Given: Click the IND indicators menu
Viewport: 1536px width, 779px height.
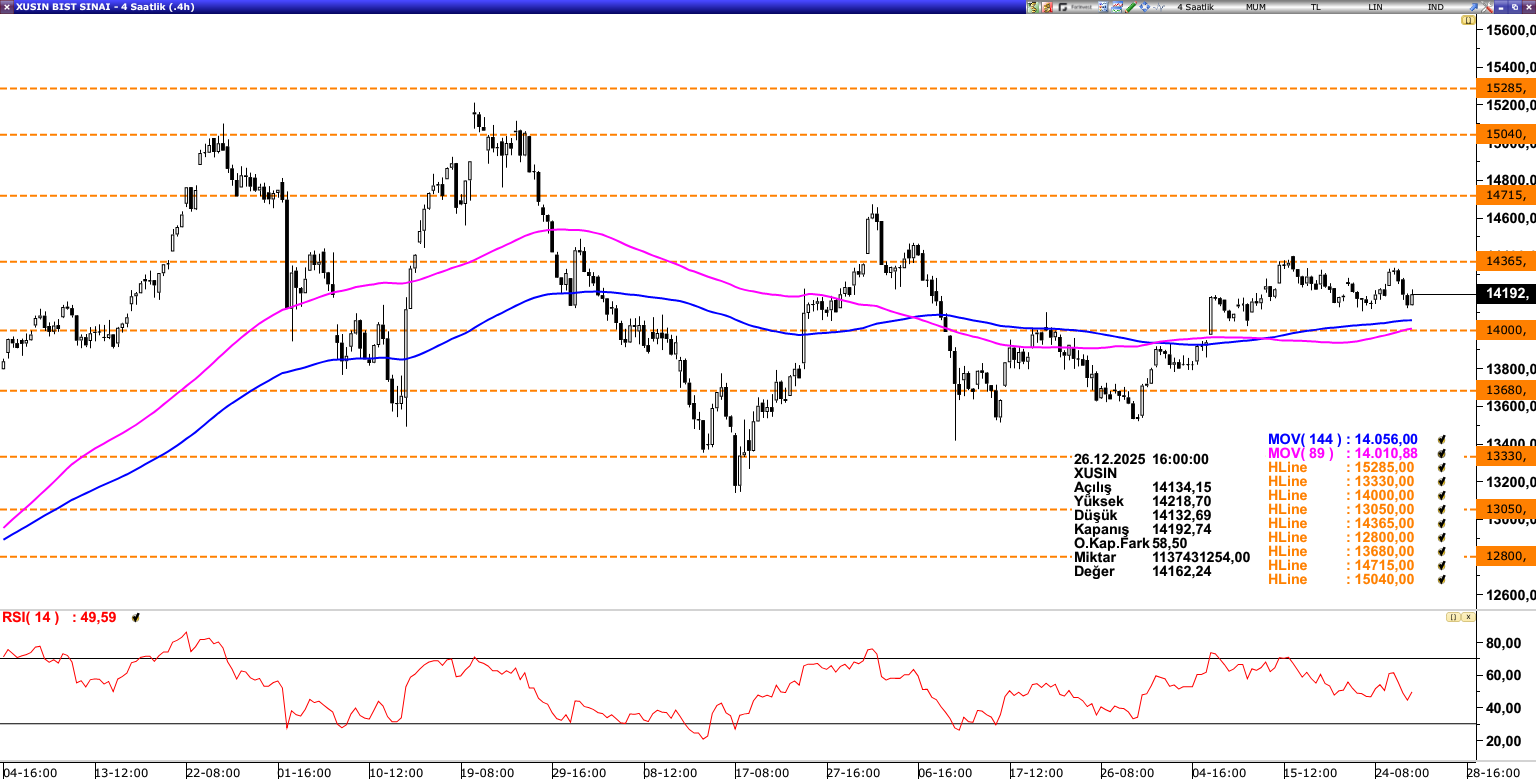Looking at the screenshot, I should tap(1435, 7).
